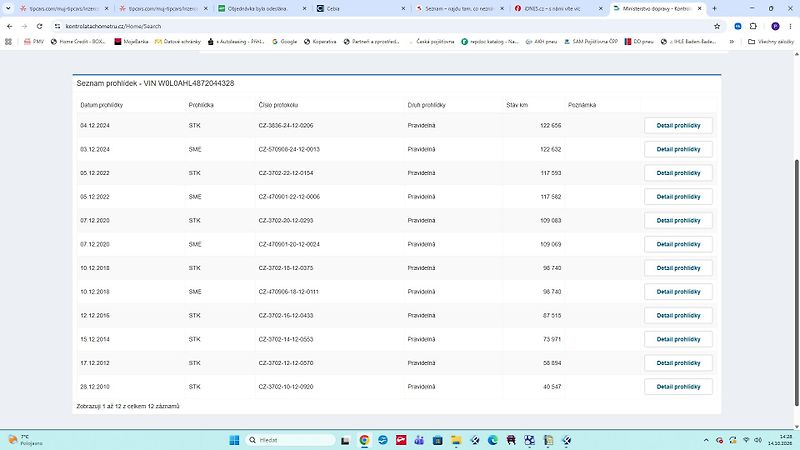
Task: Open Chrome from the taskbar
Action: coord(364,440)
